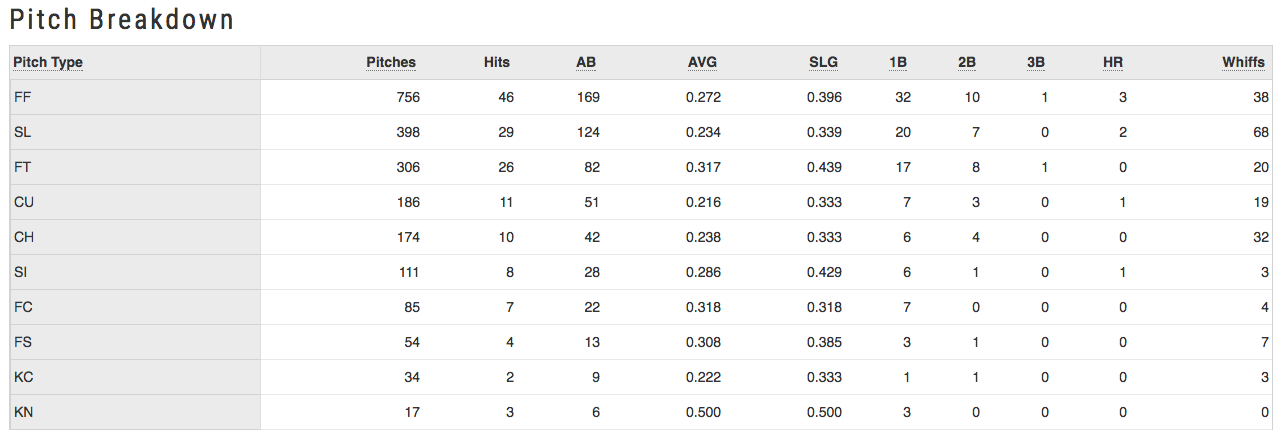This screenshot has height=439, width=1282.
Task: Sort by AVG column header
Action: pyautogui.click(x=703, y=62)
